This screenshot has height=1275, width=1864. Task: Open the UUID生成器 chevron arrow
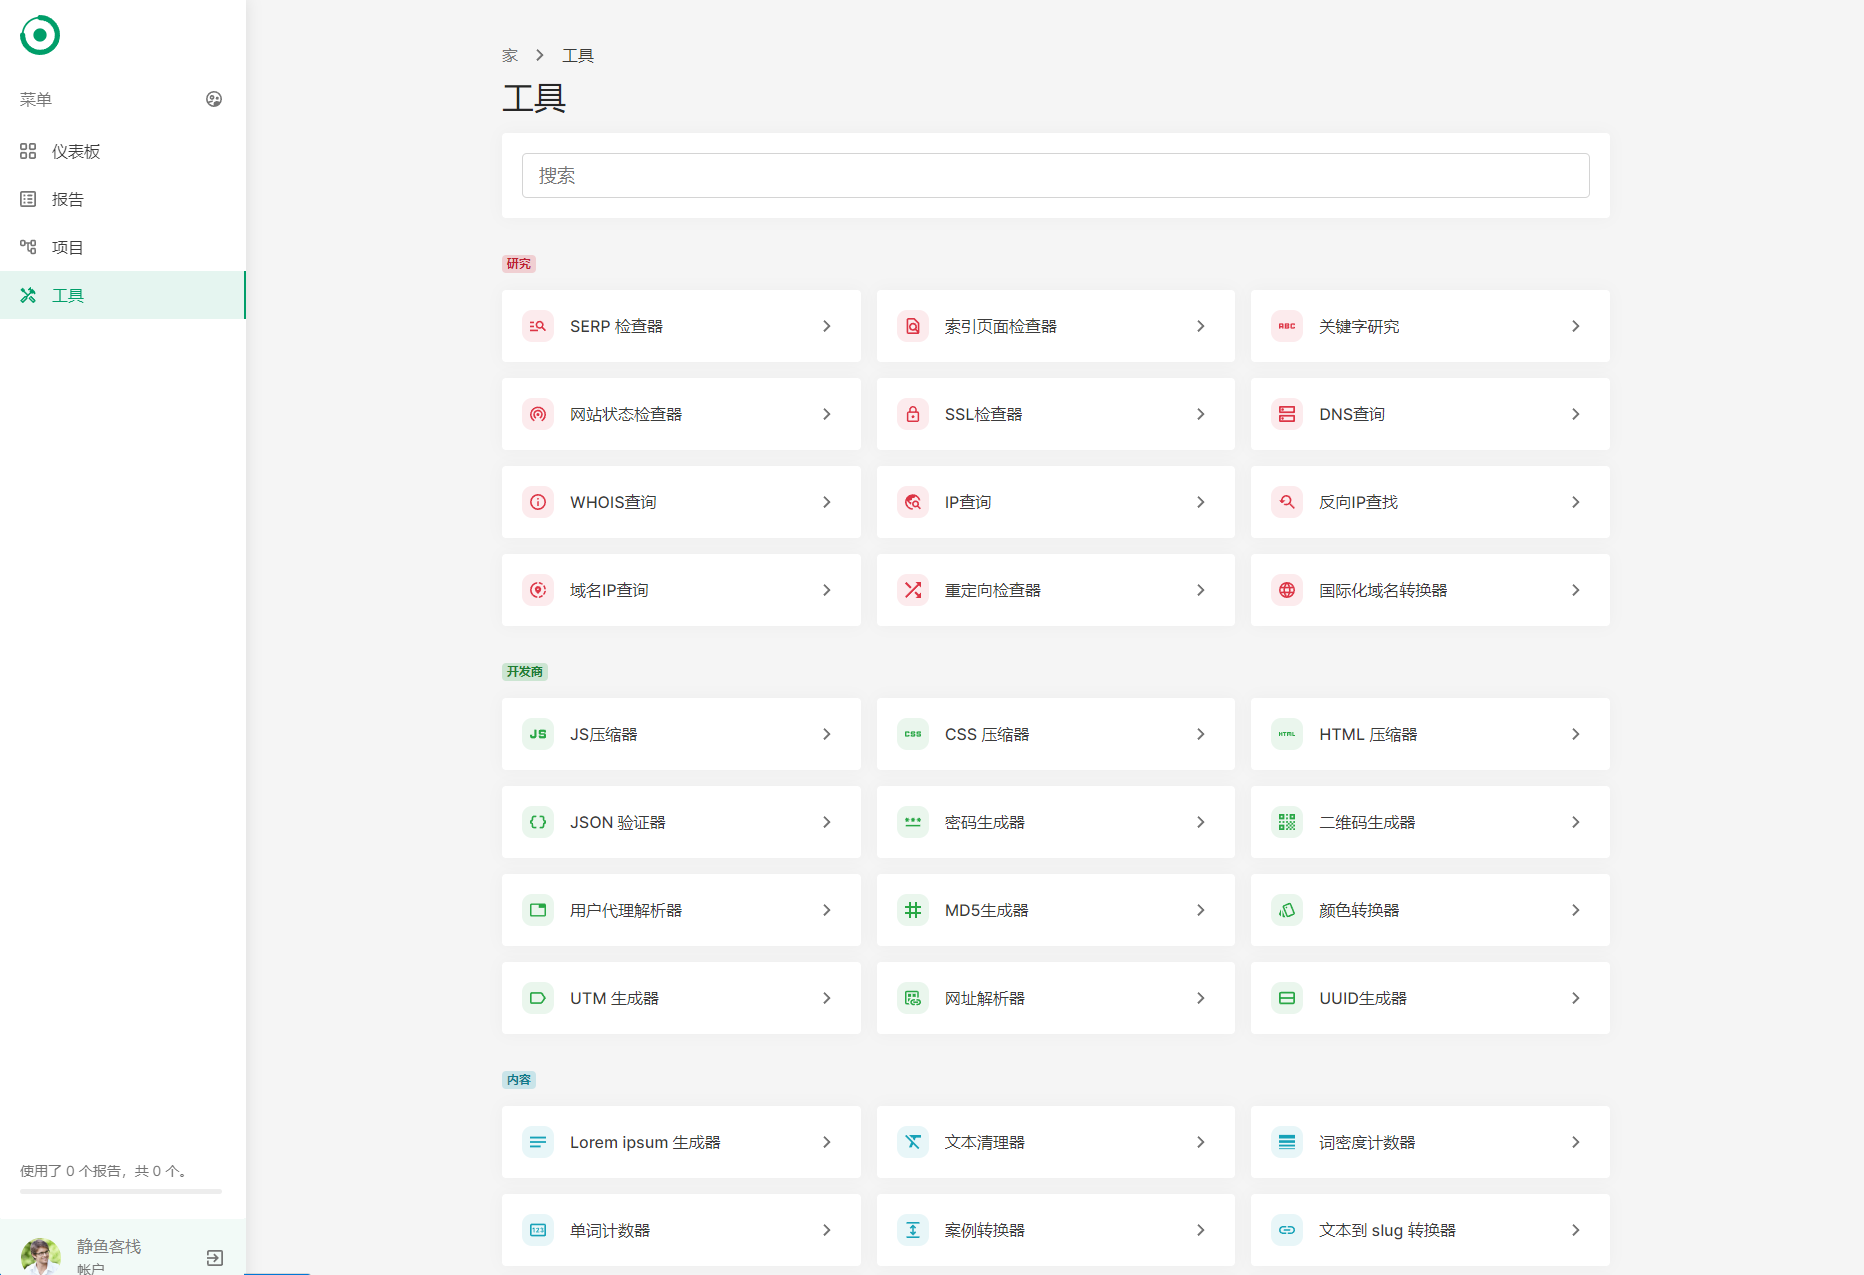[x=1575, y=998]
